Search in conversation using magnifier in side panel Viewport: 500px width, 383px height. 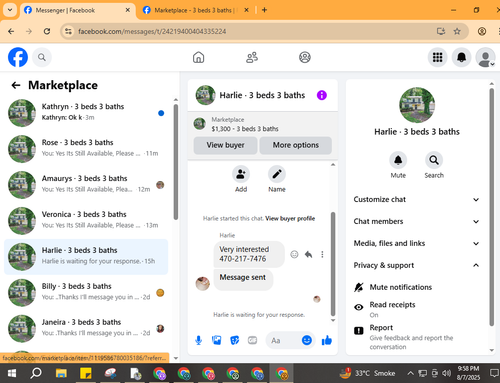coord(434,160)
